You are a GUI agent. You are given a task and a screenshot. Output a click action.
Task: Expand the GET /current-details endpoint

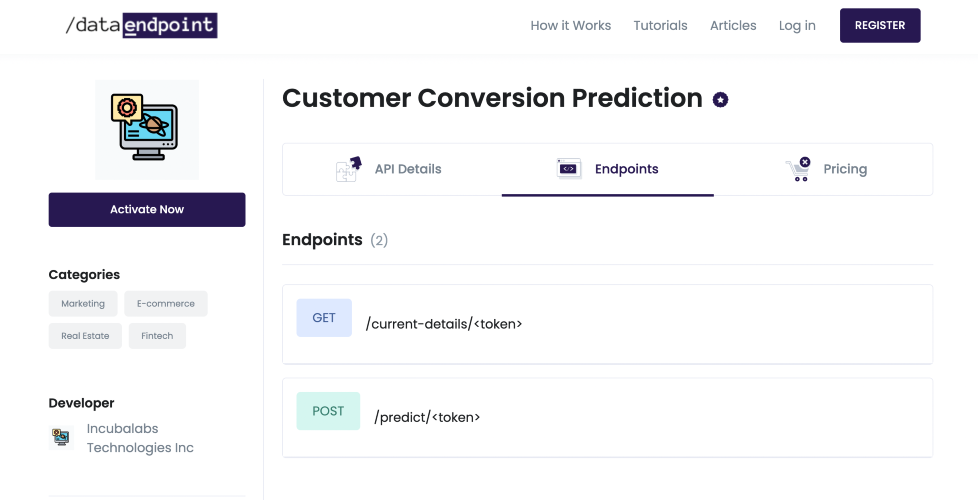point(608,324)
